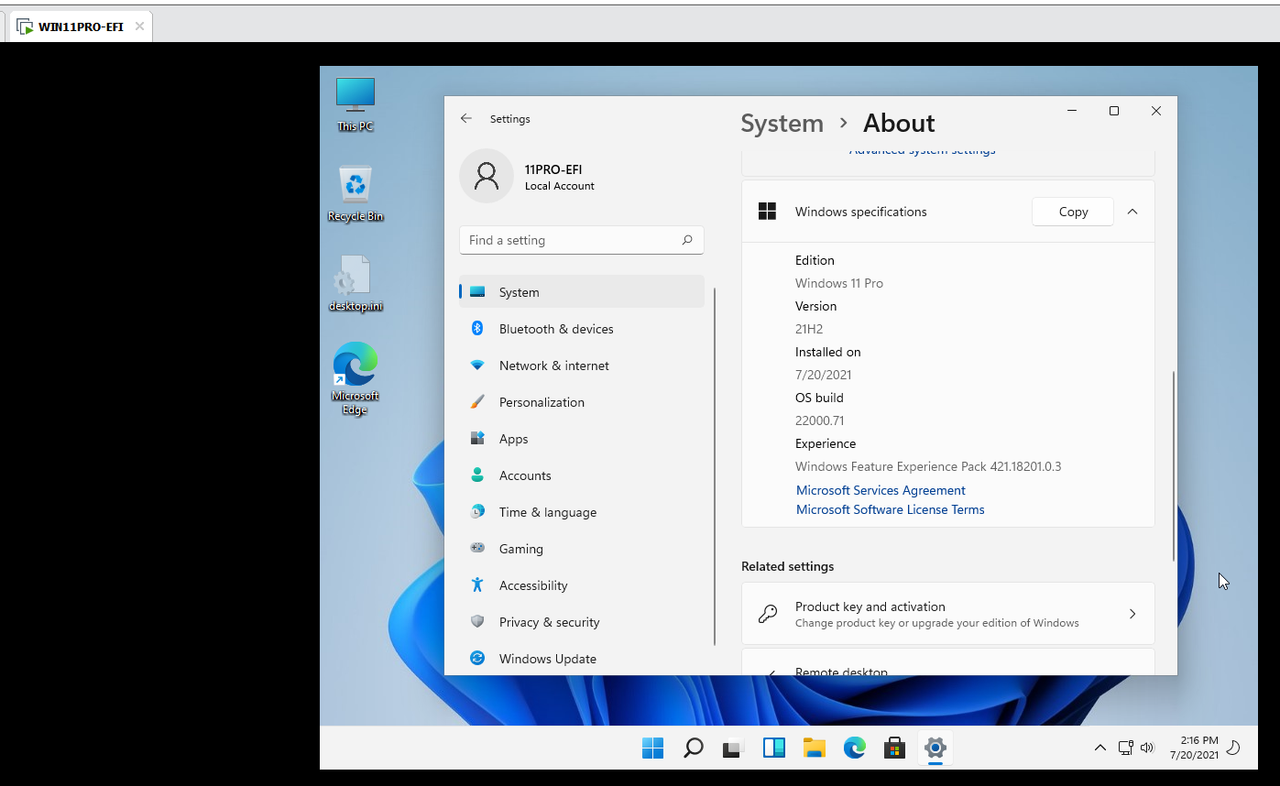
Task: Launch Microsoft Edge desktop shortcut
Action: (x=355, y=379)
